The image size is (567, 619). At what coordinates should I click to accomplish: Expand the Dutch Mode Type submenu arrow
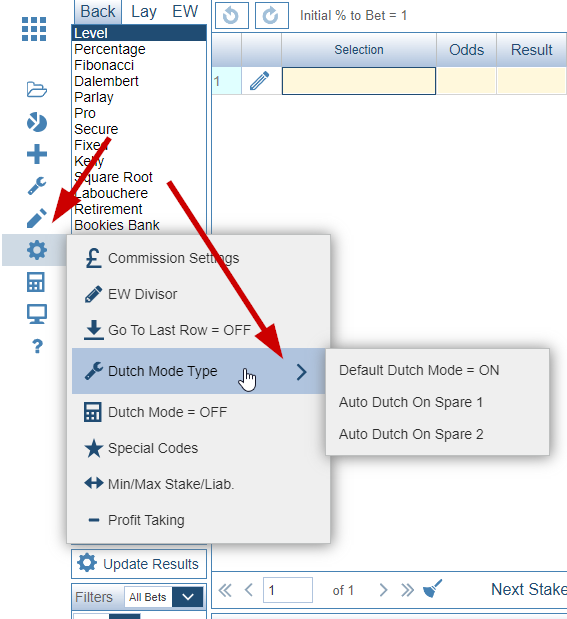(301, 371)
